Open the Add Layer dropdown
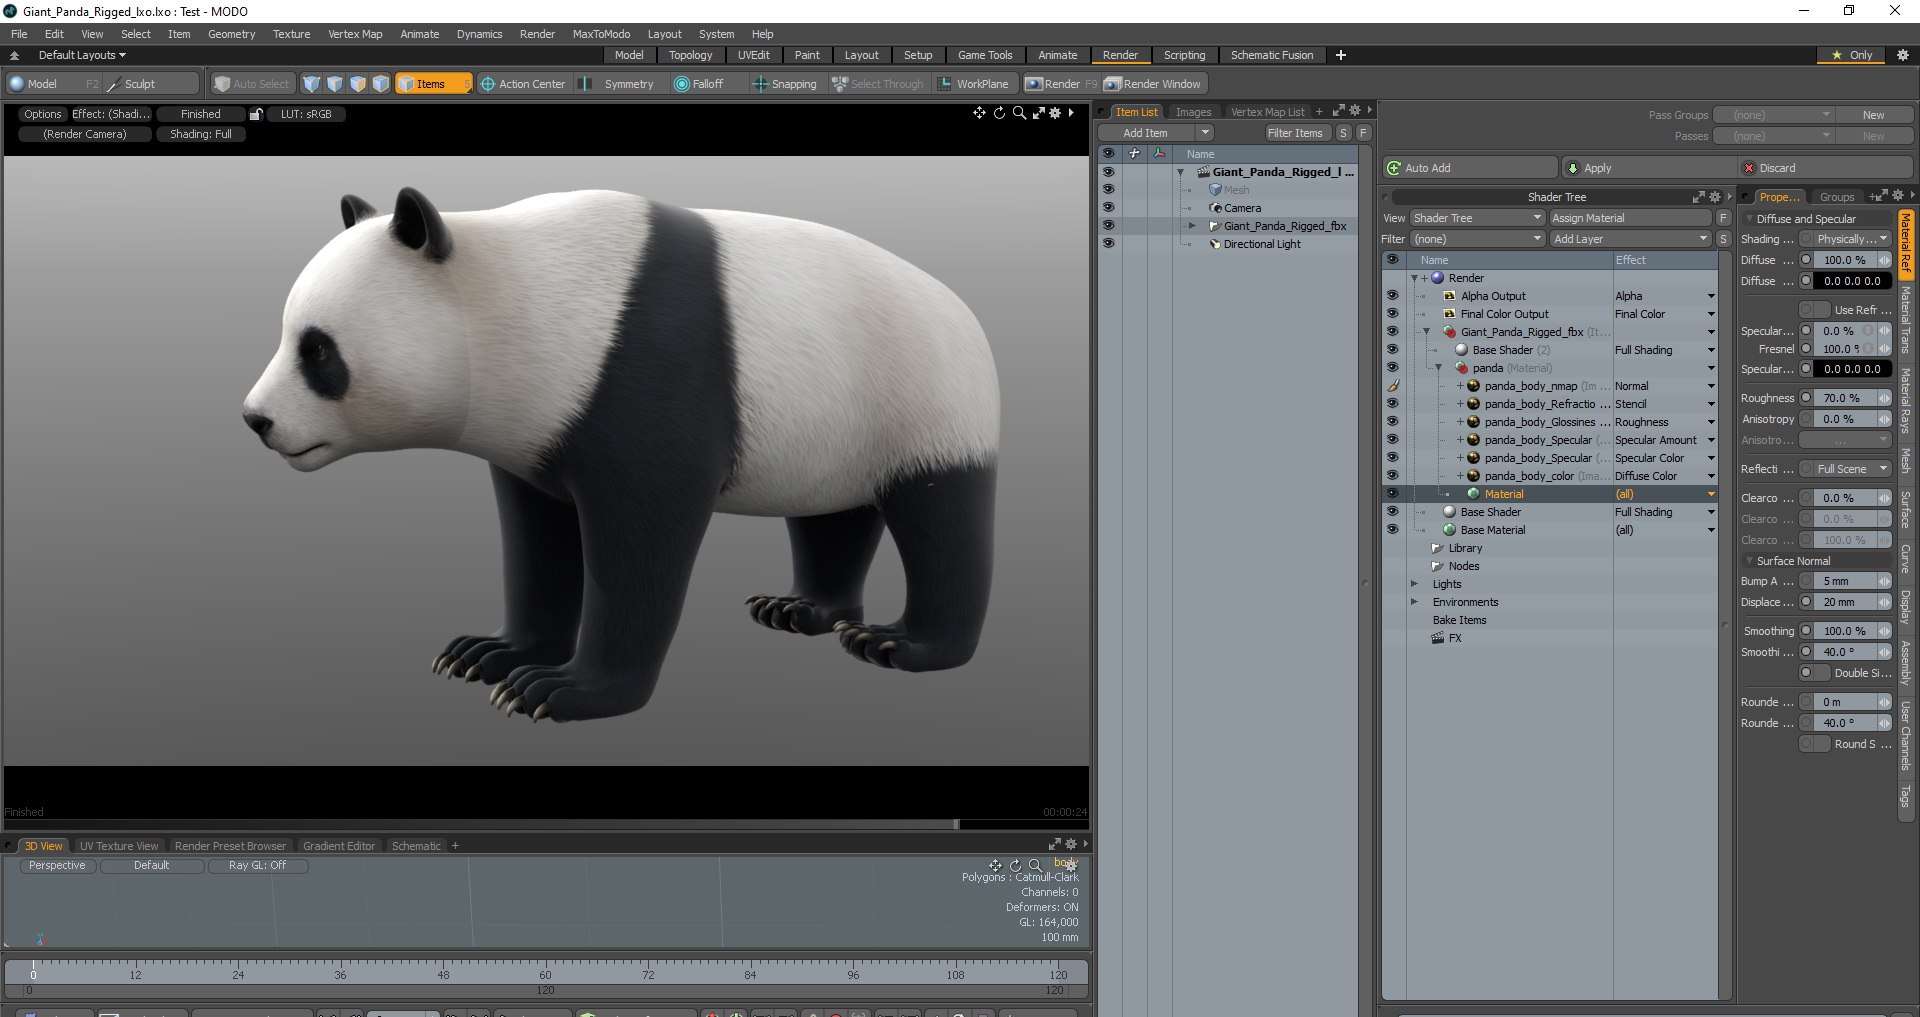This screenshot has width=1920, height=1017. (x=1631, y=239)
